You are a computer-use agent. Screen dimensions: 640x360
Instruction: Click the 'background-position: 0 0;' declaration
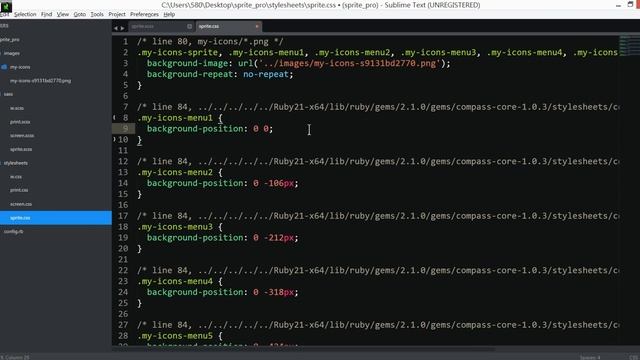210,129
